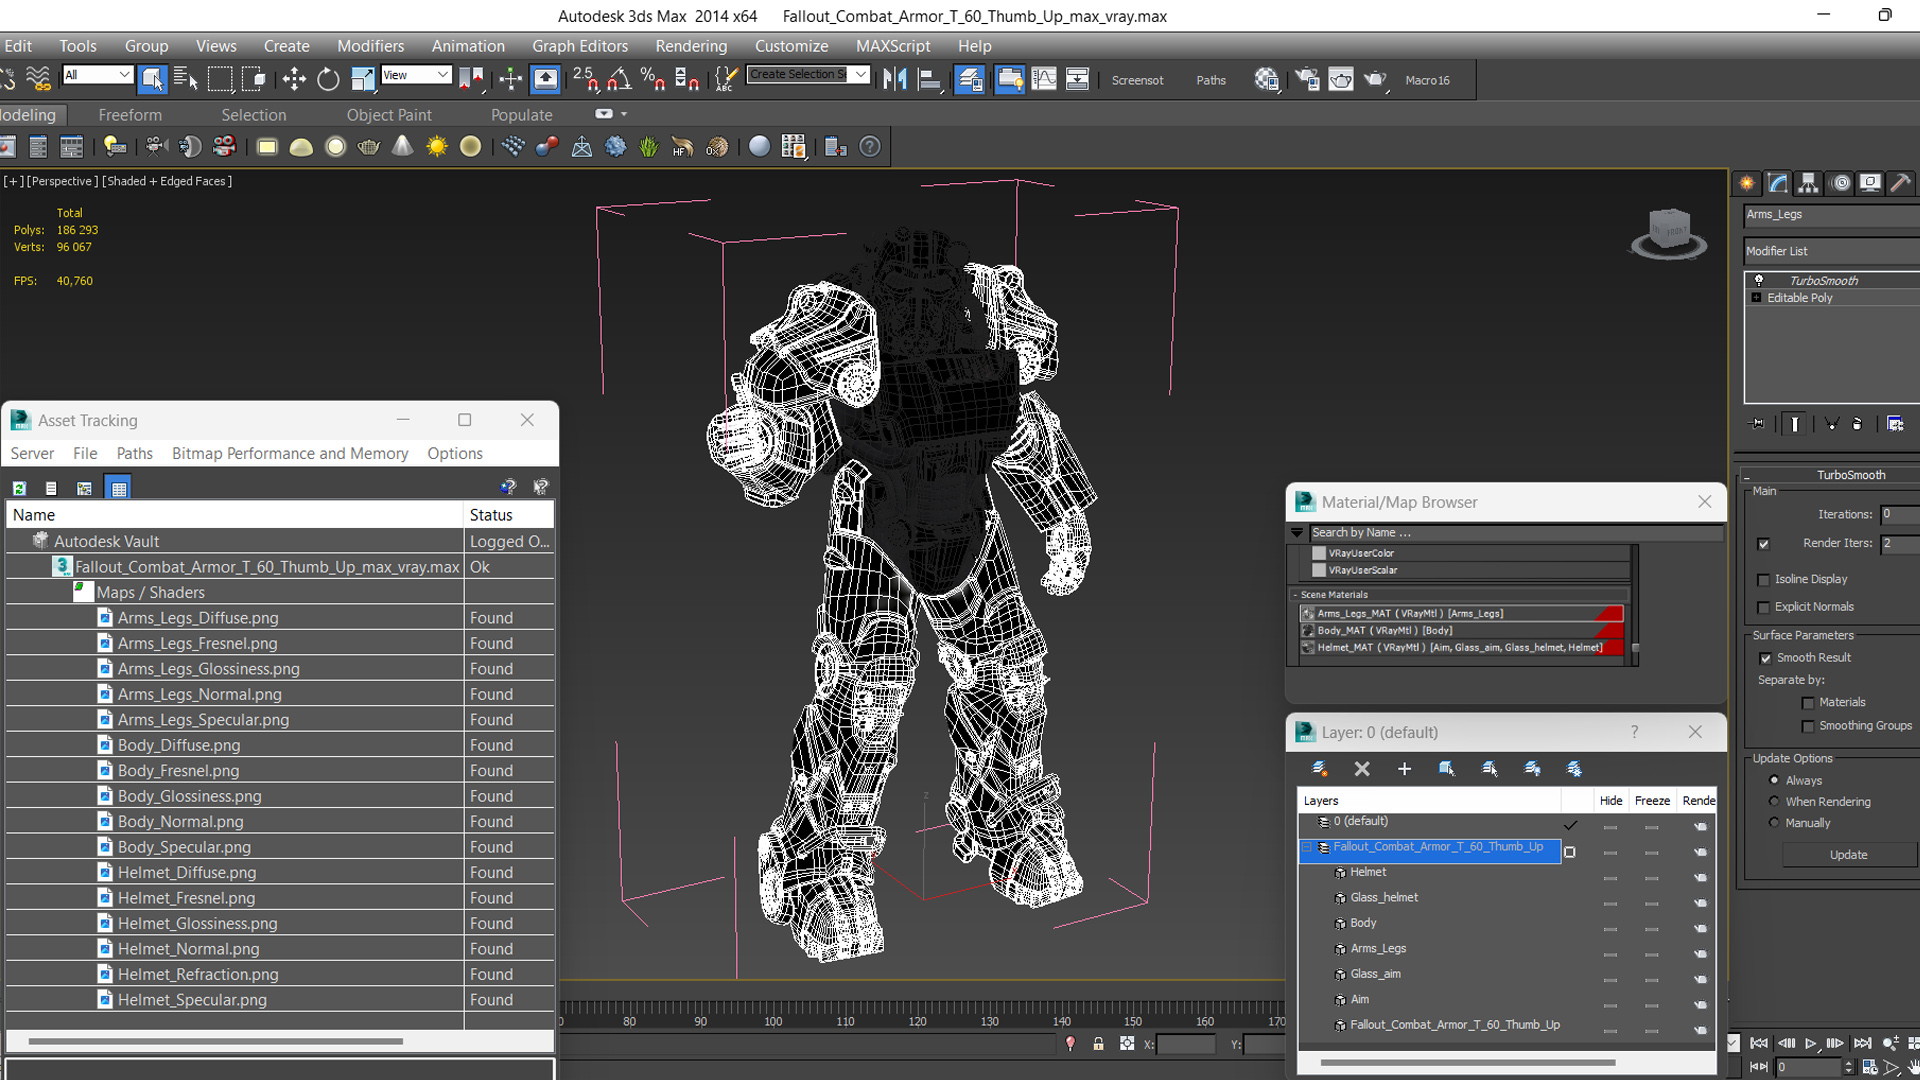
Task: Enable Isoline Display checkbox
Action: pyautogui.click(x=1763, y=580)
